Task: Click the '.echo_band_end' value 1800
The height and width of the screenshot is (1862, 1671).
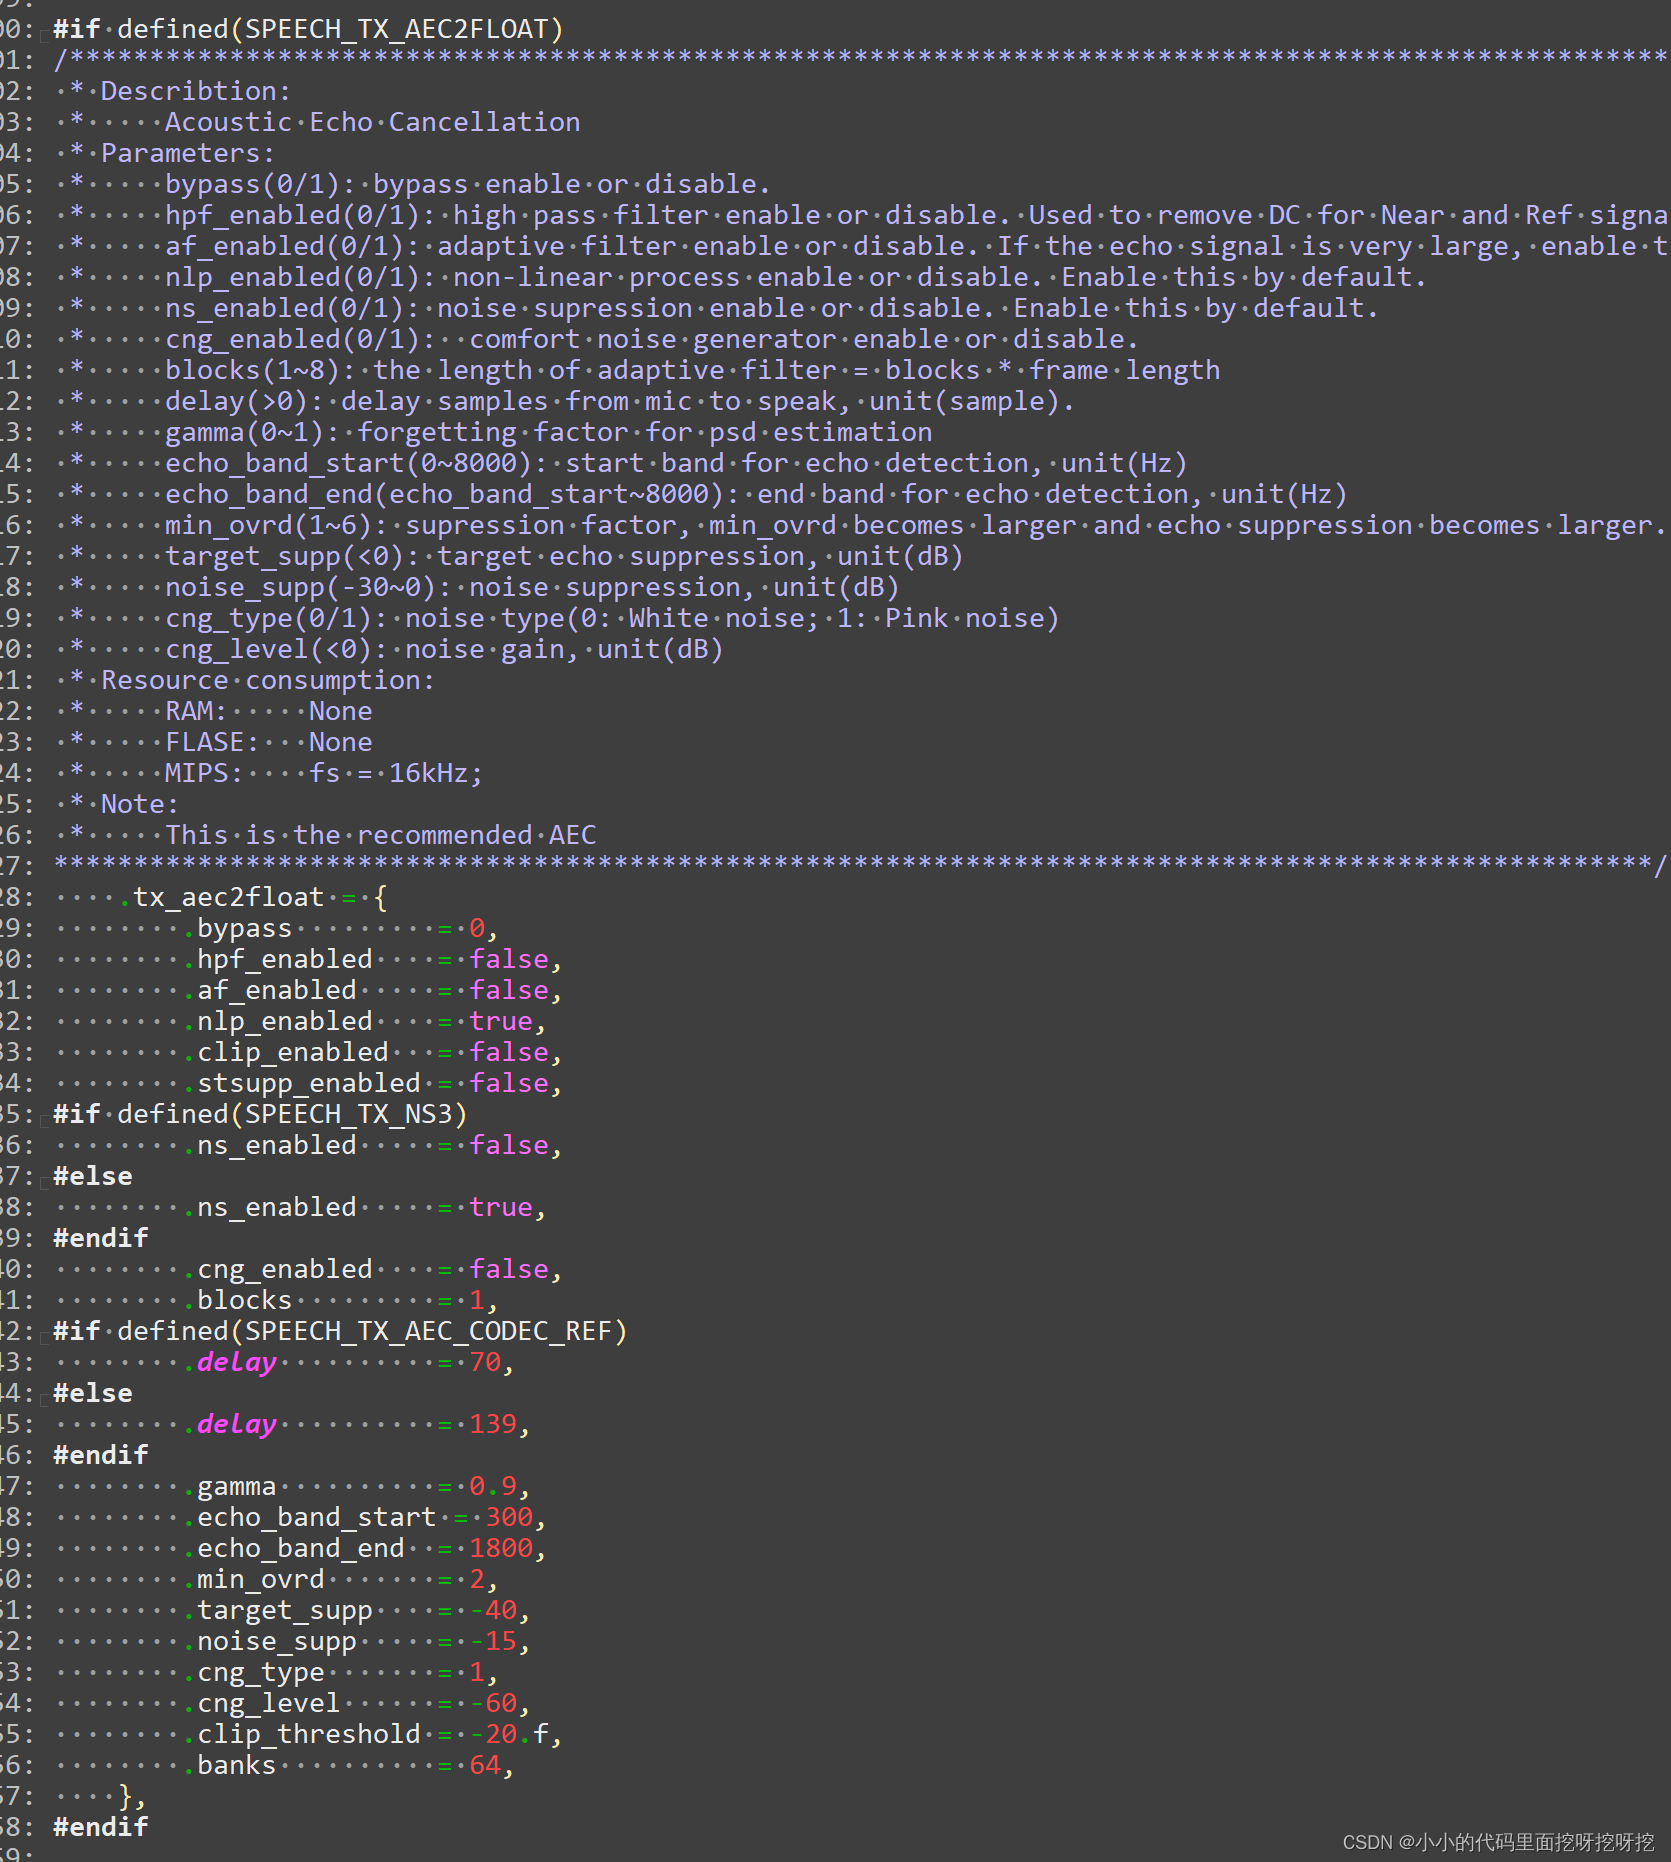Action: 501,1548
